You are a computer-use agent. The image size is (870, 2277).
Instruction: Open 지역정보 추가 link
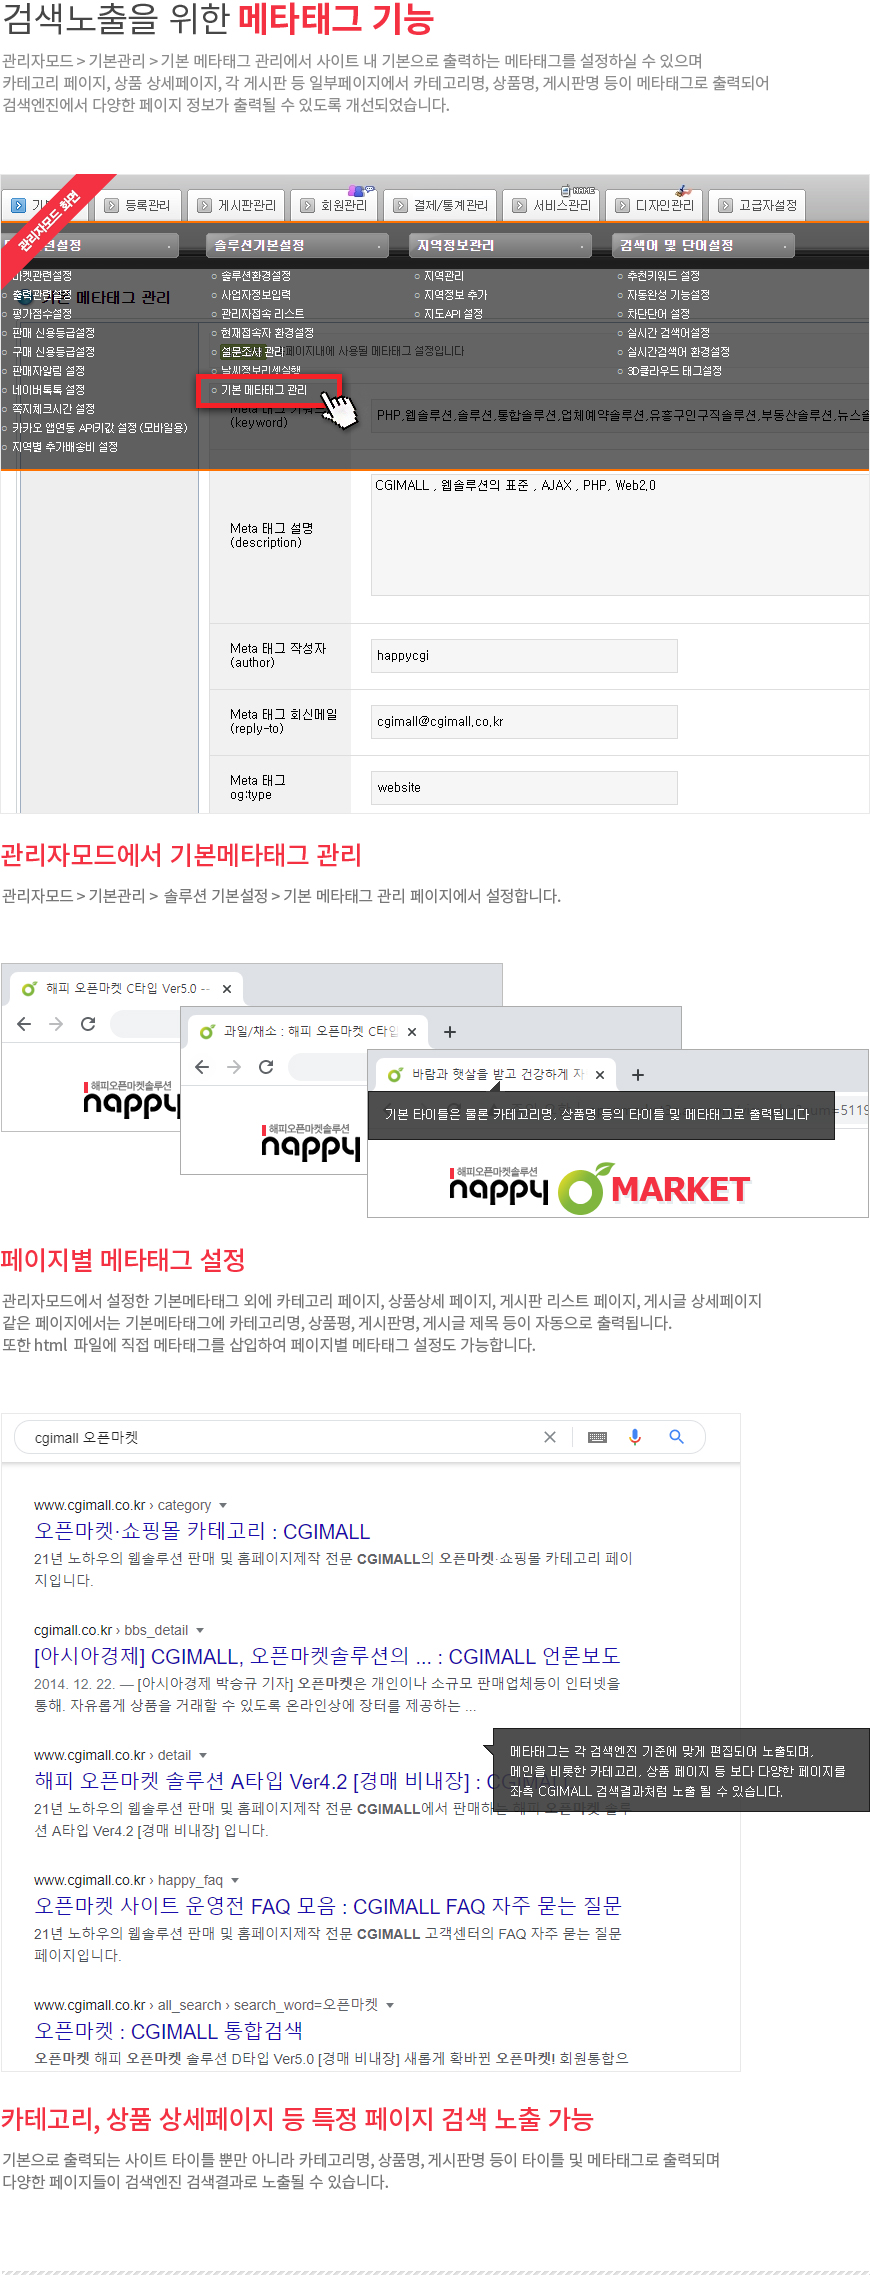point(455,295)
